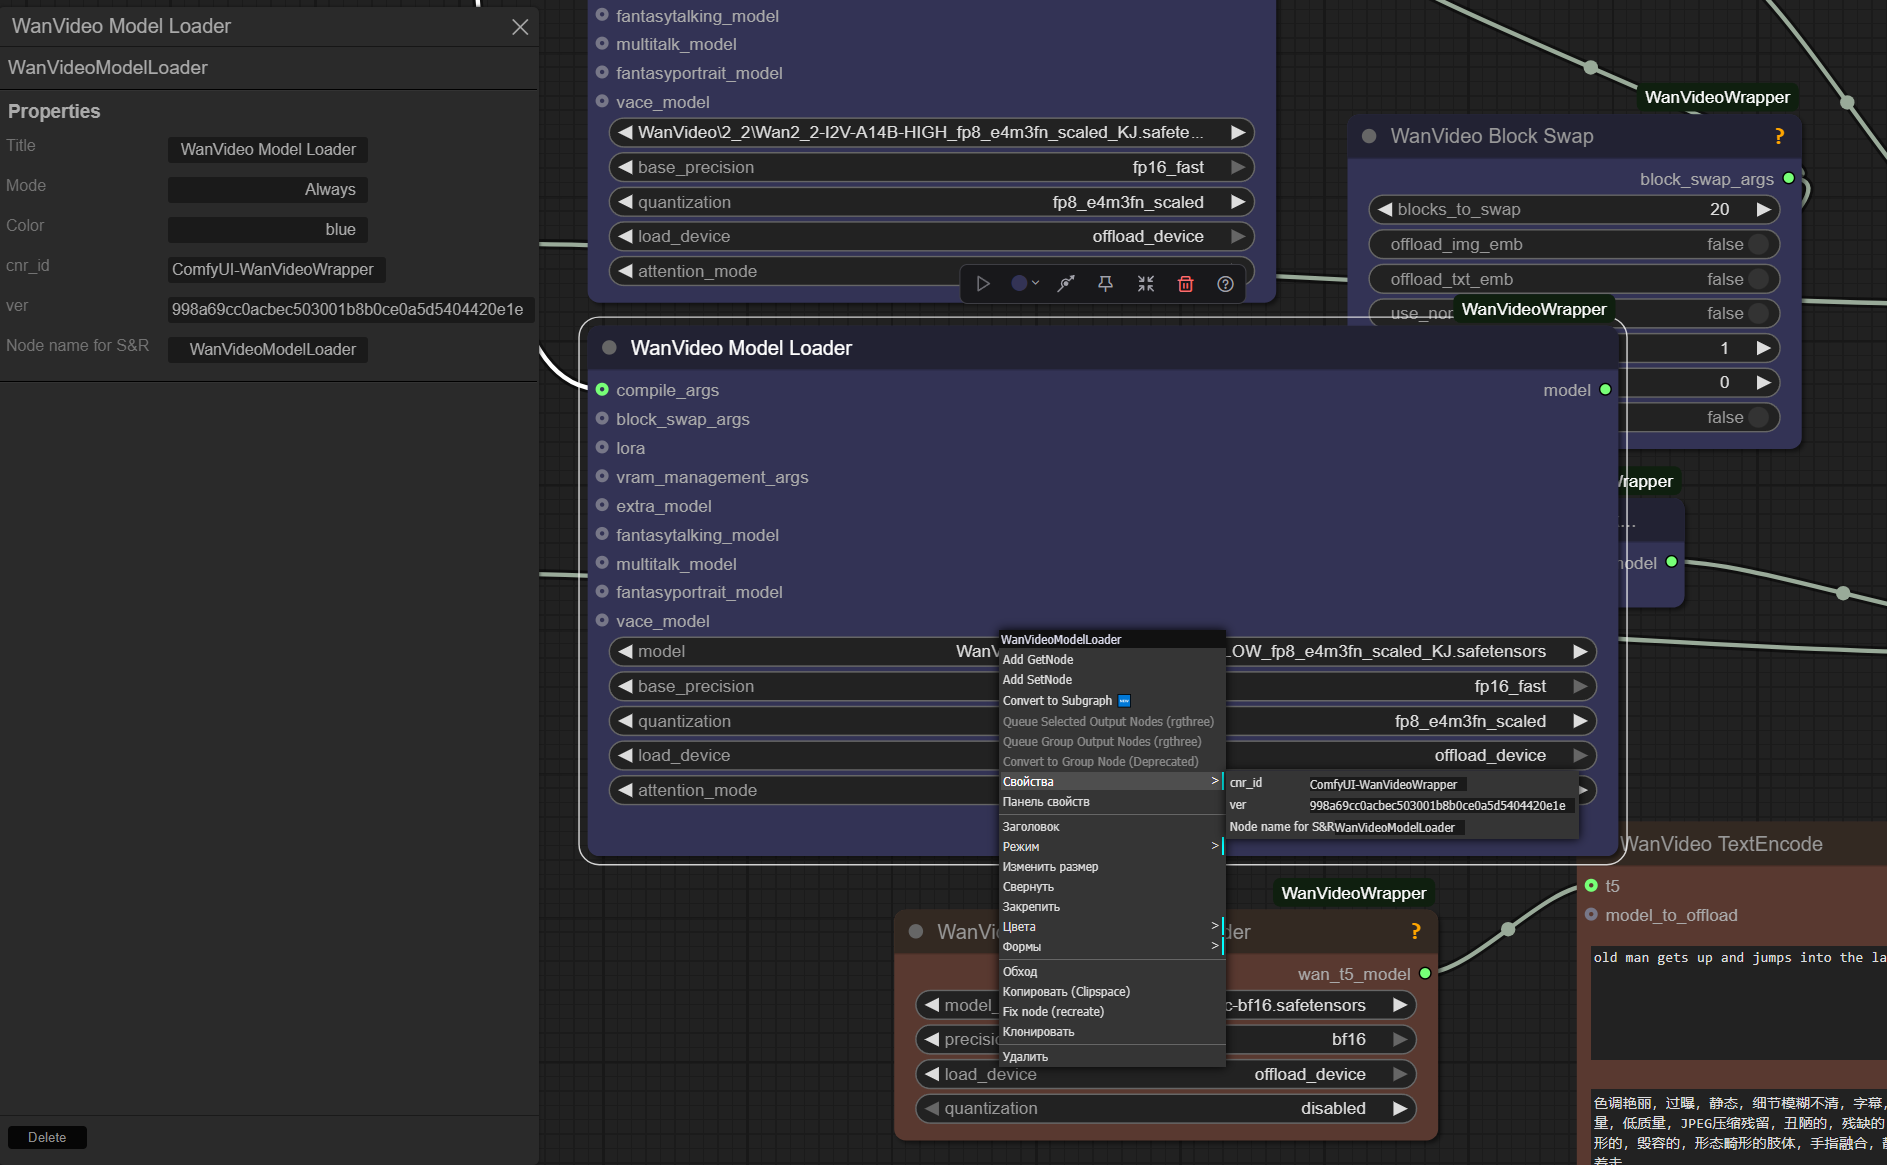Choose Клонировать from the context menu

point(1112,1032)
